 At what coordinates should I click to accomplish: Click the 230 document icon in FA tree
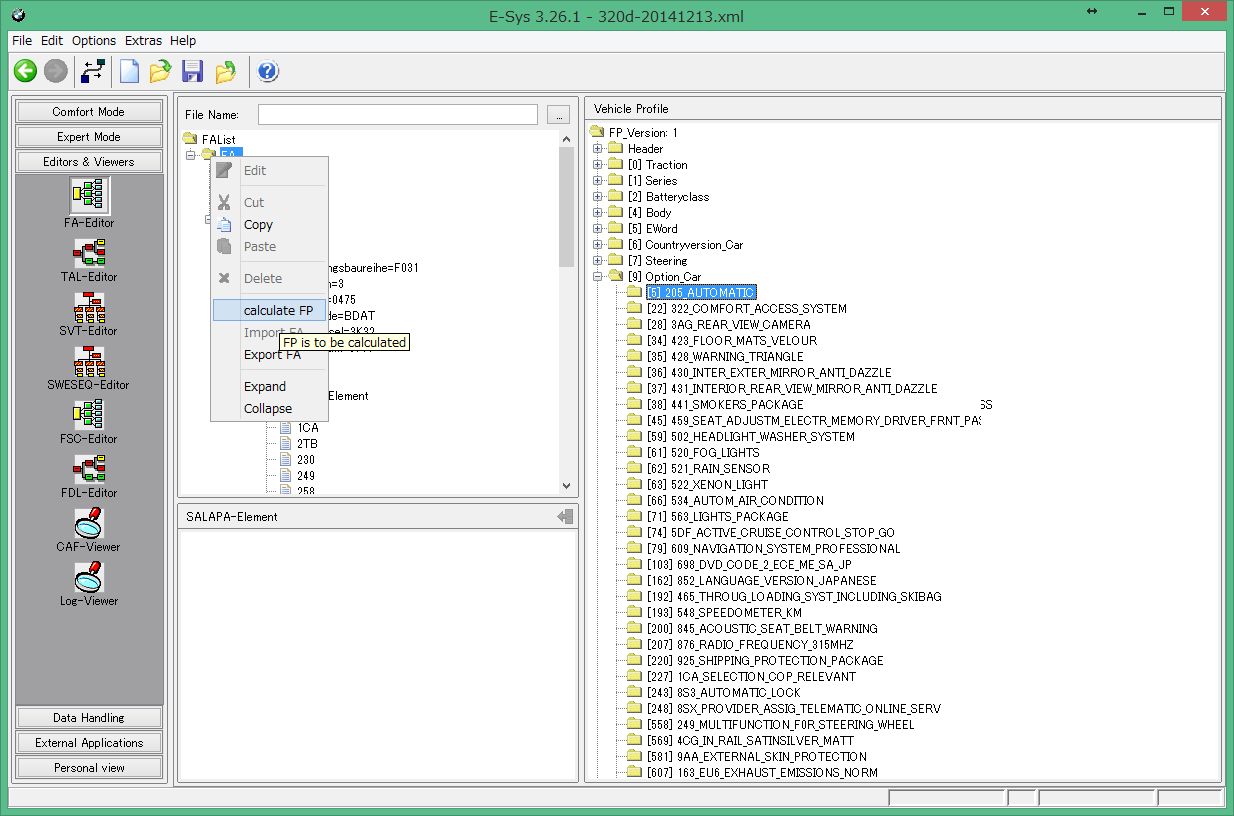[285, 460]
